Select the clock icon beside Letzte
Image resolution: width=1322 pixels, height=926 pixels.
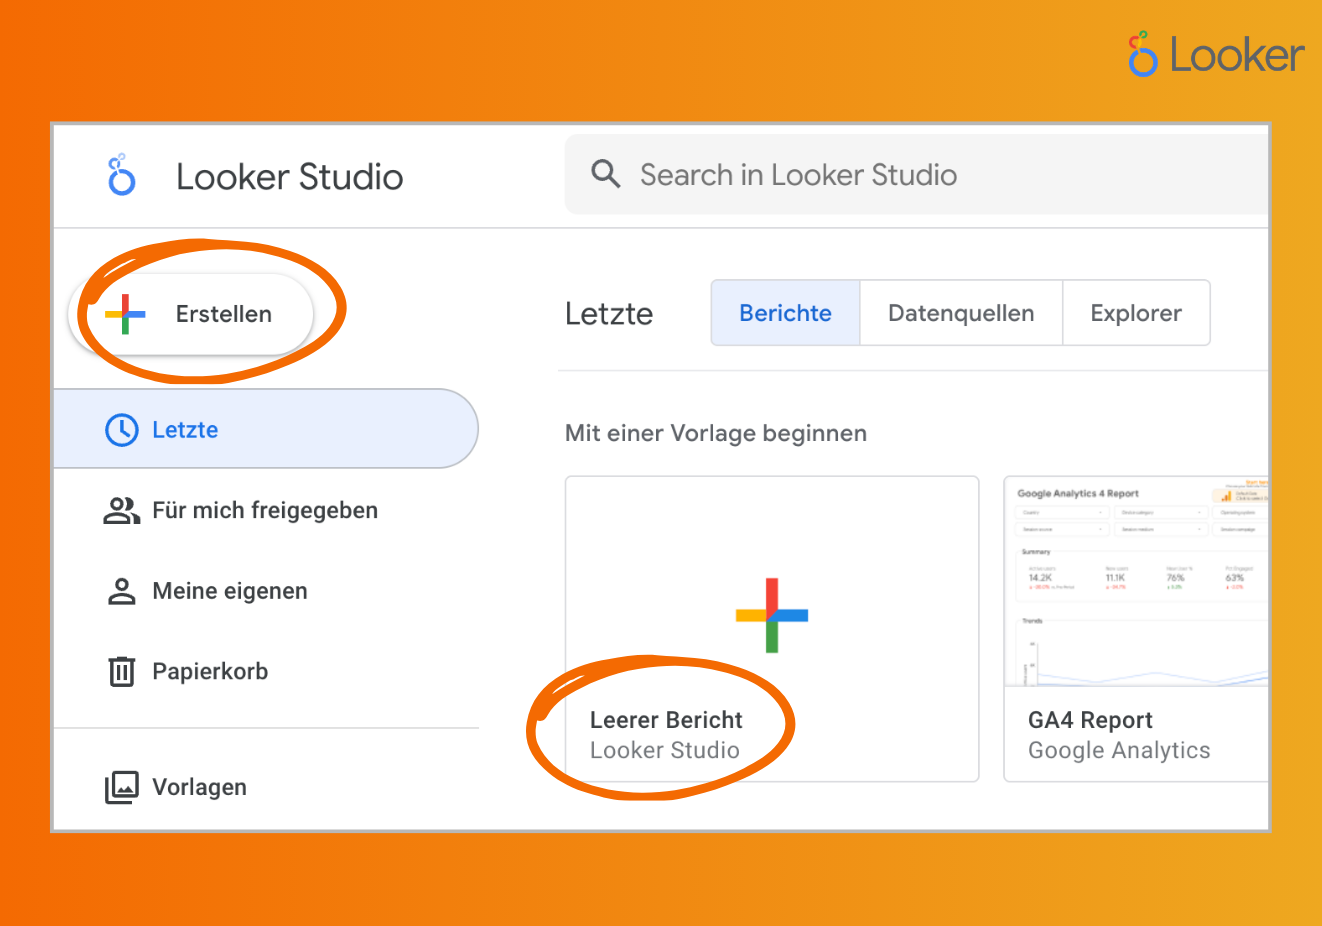click(x=120, y=429)
